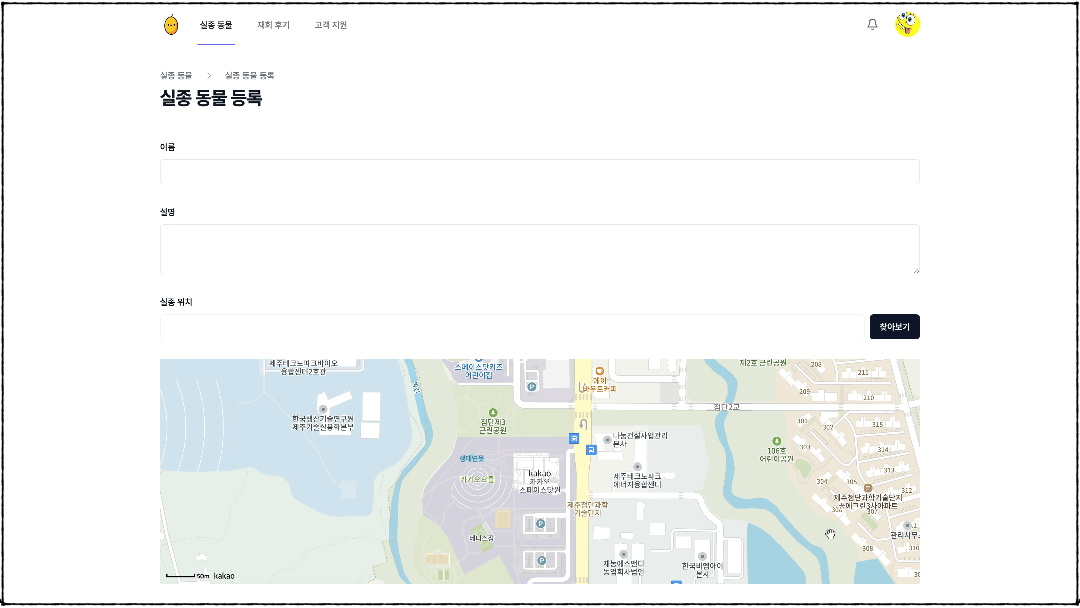Switch to the 재회 후기 tab

(x=273, y=25)
